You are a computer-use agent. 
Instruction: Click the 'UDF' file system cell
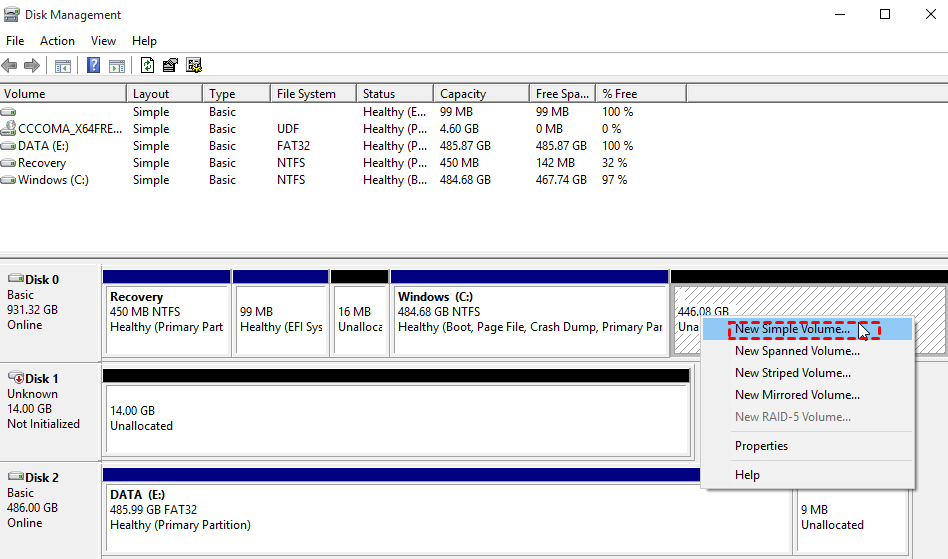click(288, 129)
